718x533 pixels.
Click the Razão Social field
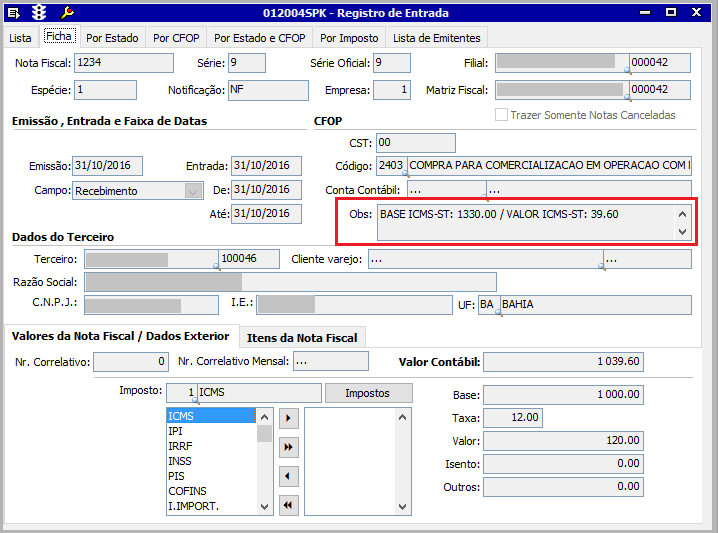[x=290, y=282]
